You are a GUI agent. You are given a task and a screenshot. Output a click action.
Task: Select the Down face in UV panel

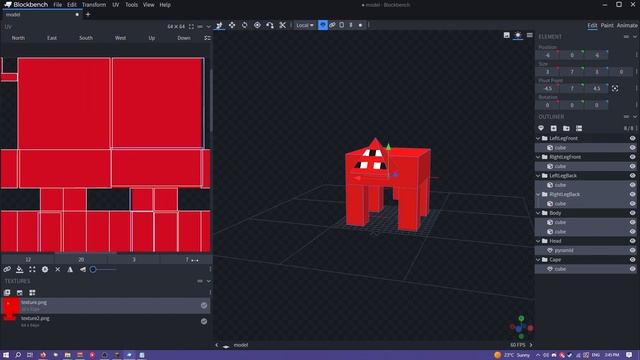click(x=184, y=38)
